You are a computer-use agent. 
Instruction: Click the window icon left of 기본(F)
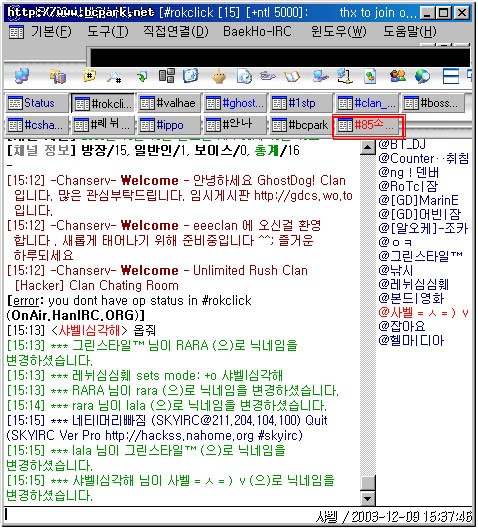[16, 32]
